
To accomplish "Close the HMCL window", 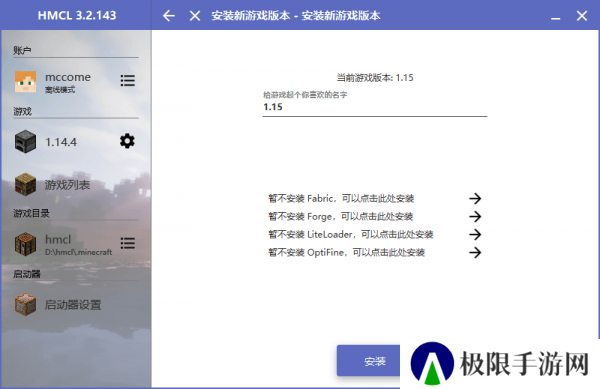I will pos(582,16).
